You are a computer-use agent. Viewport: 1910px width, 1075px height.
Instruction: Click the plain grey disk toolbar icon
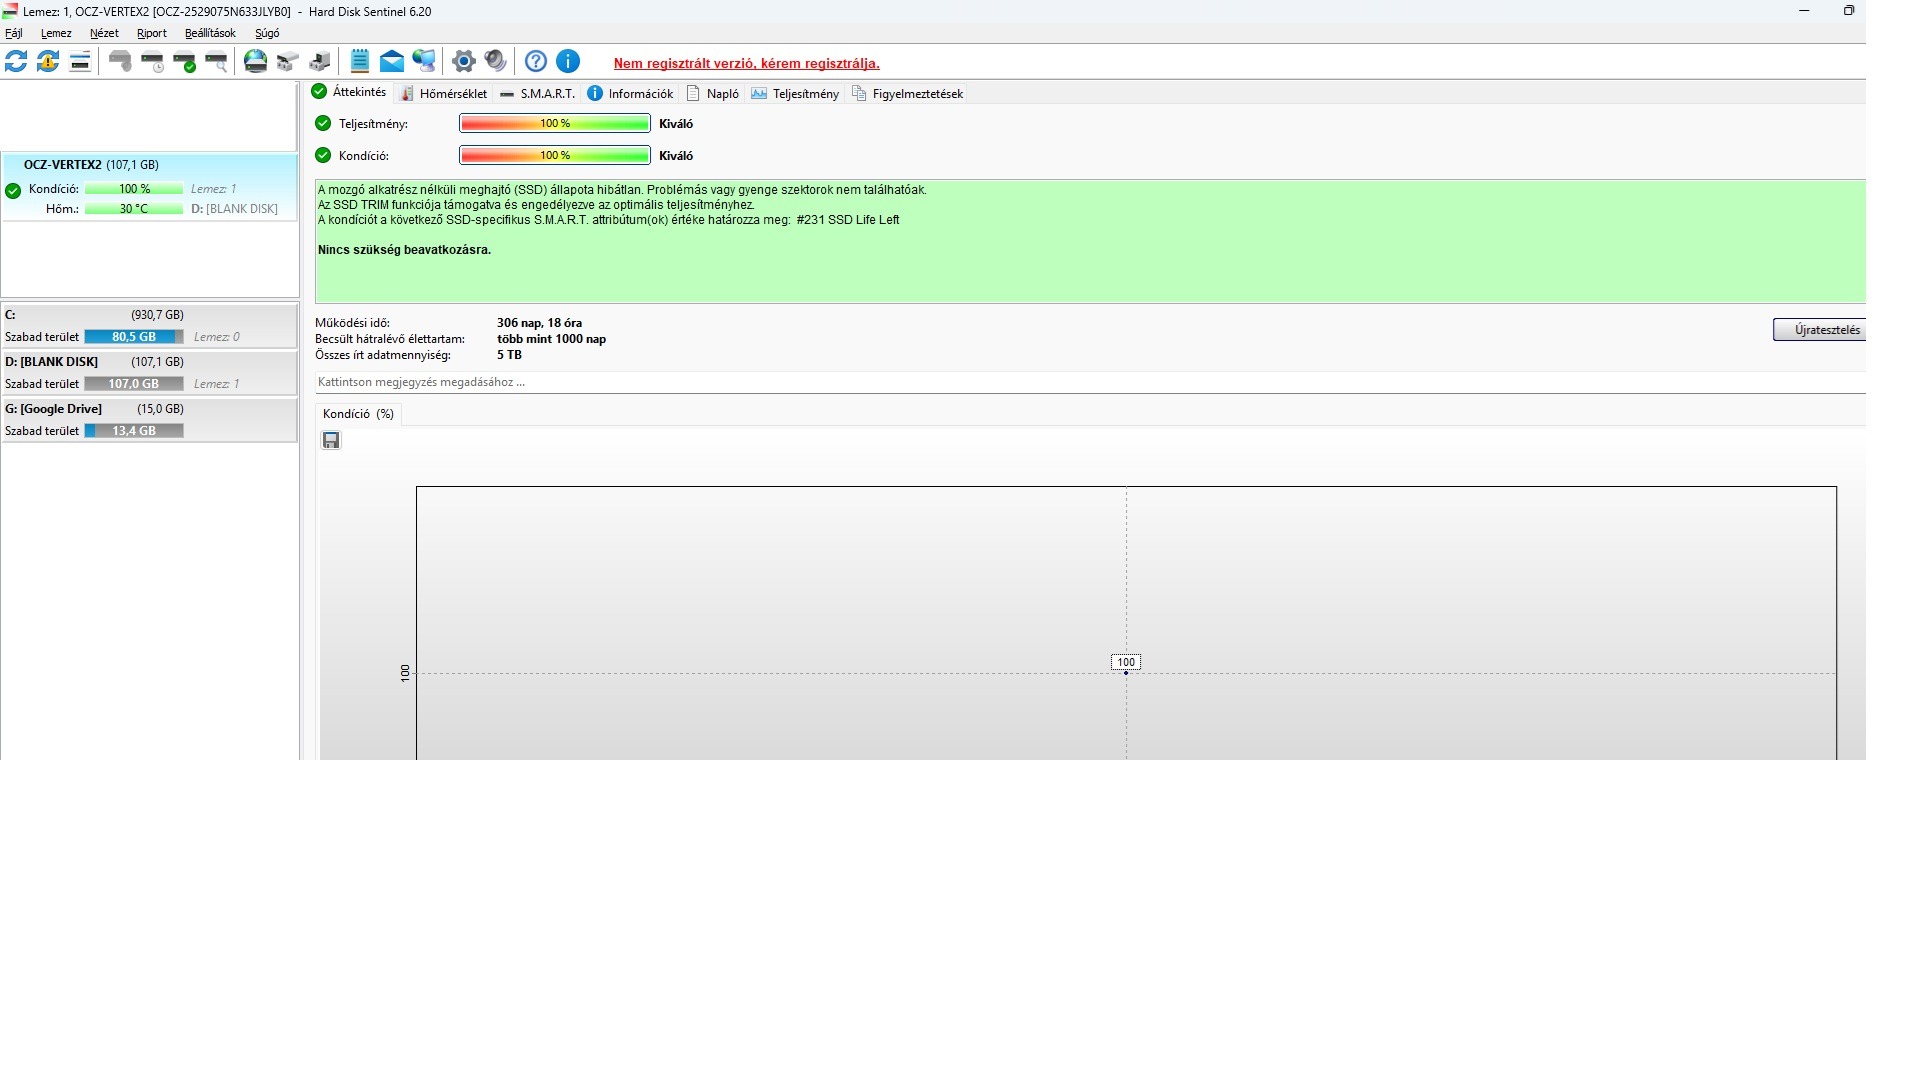click(x=120, y=61)
